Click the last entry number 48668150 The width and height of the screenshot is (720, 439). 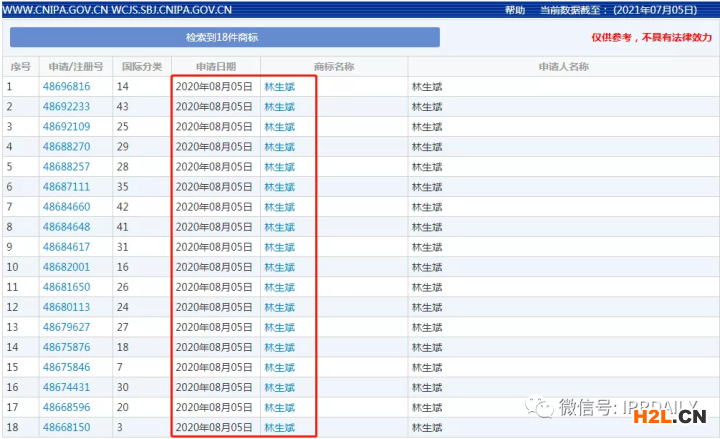click(66, 427)
